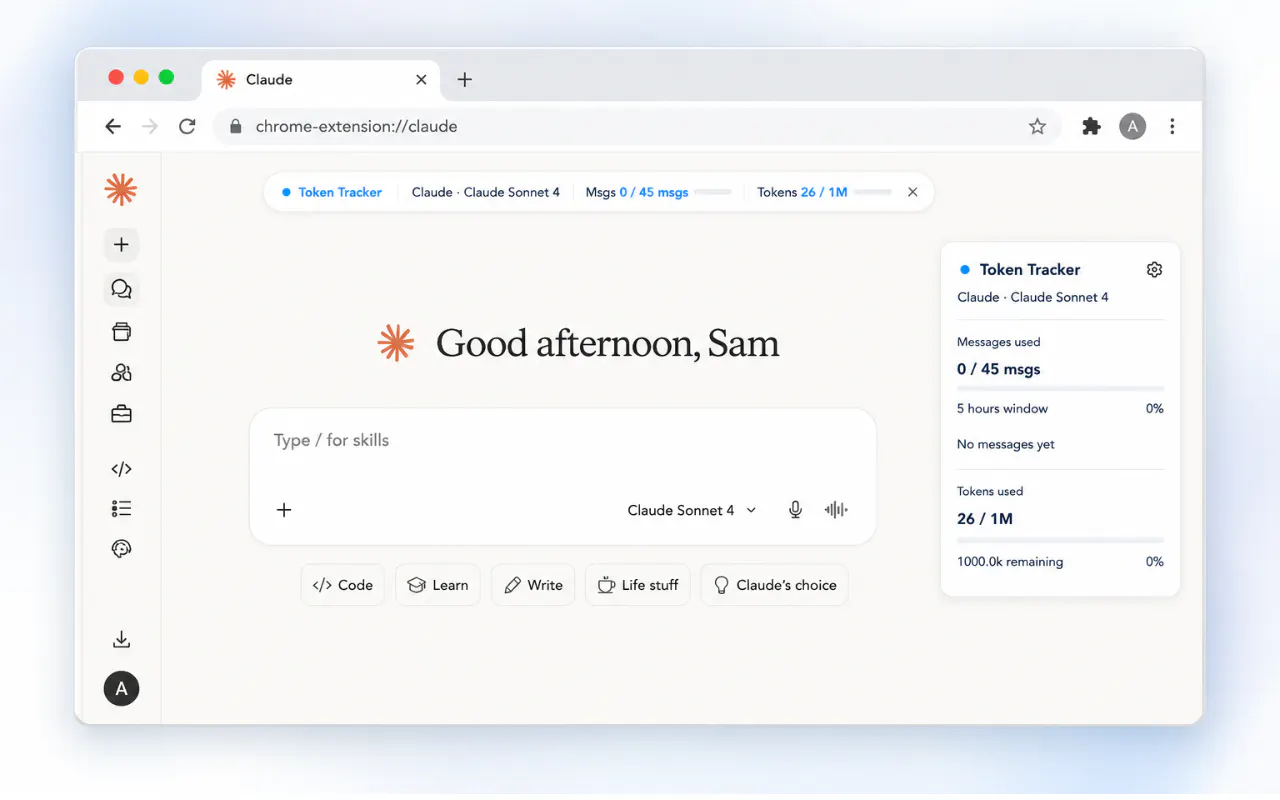Select the Code suggestion chip
Viewport: 1280px width, 800px height.
[343, 585]
